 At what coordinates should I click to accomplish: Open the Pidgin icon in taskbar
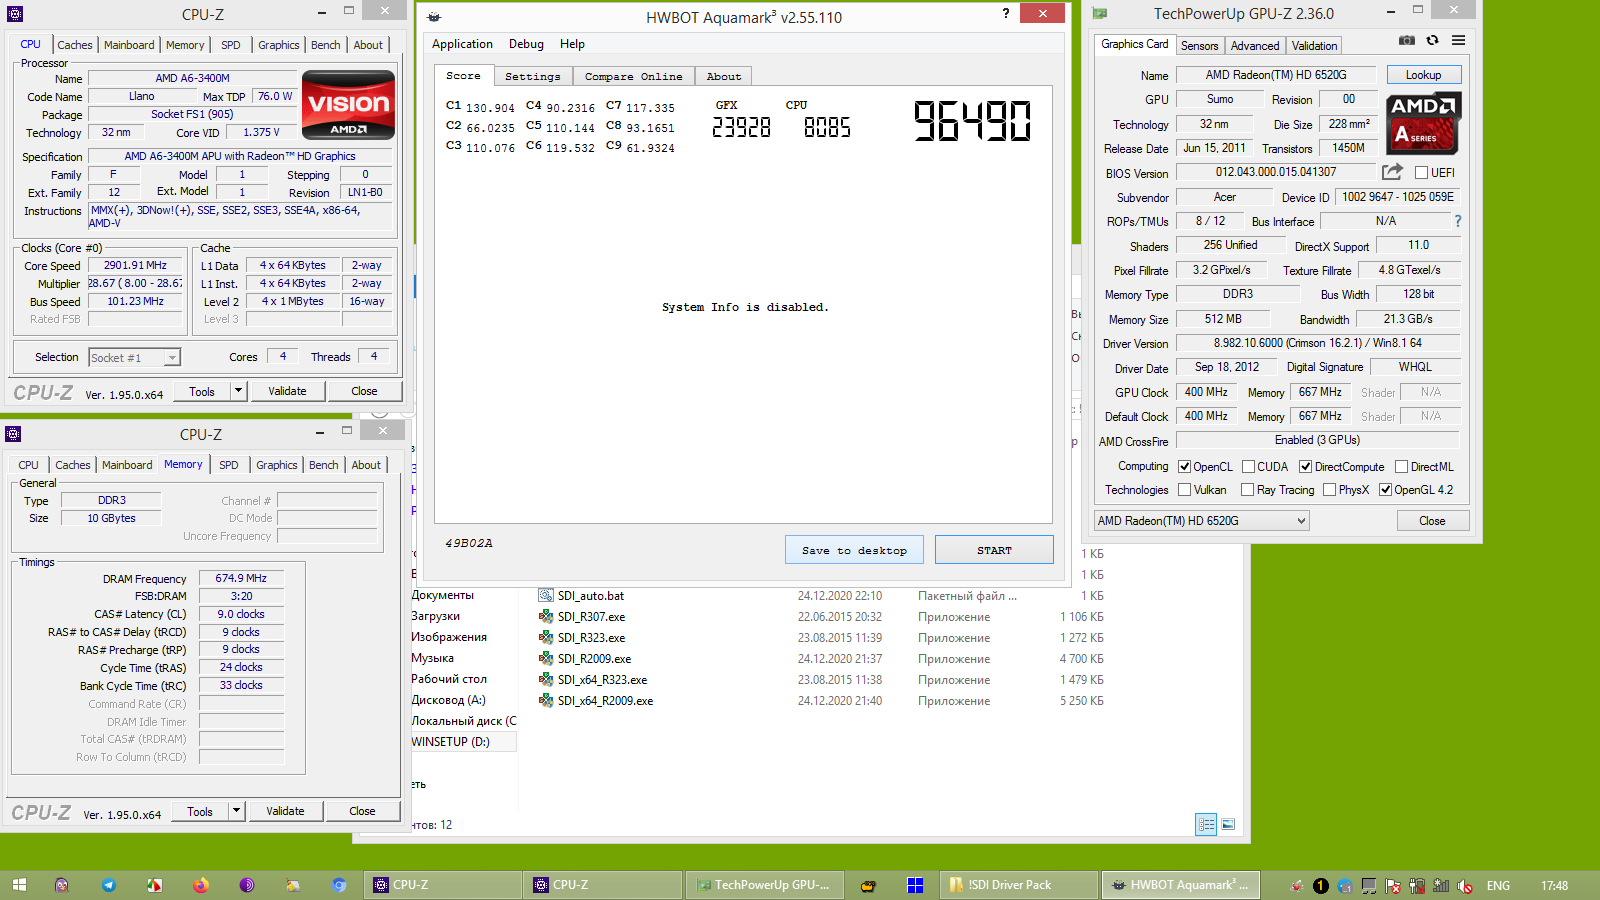(x=62, y=885)
